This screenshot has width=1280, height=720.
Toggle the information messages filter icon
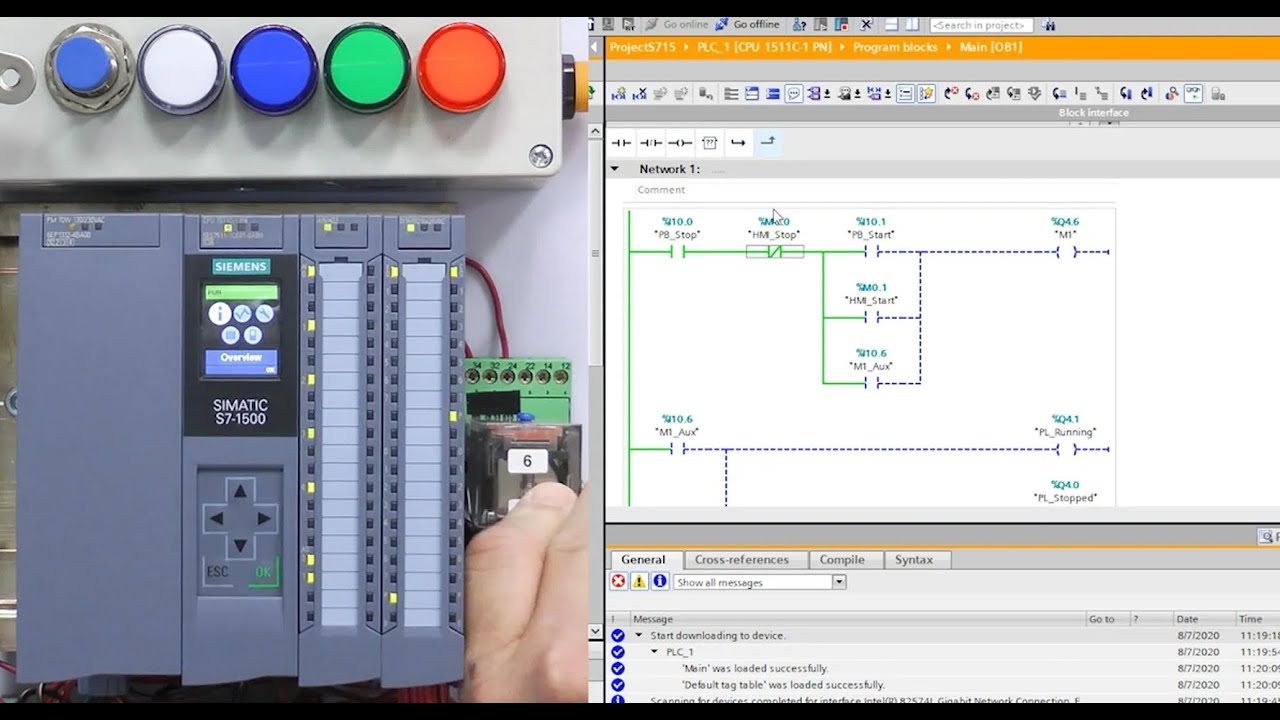coord(660,581)
